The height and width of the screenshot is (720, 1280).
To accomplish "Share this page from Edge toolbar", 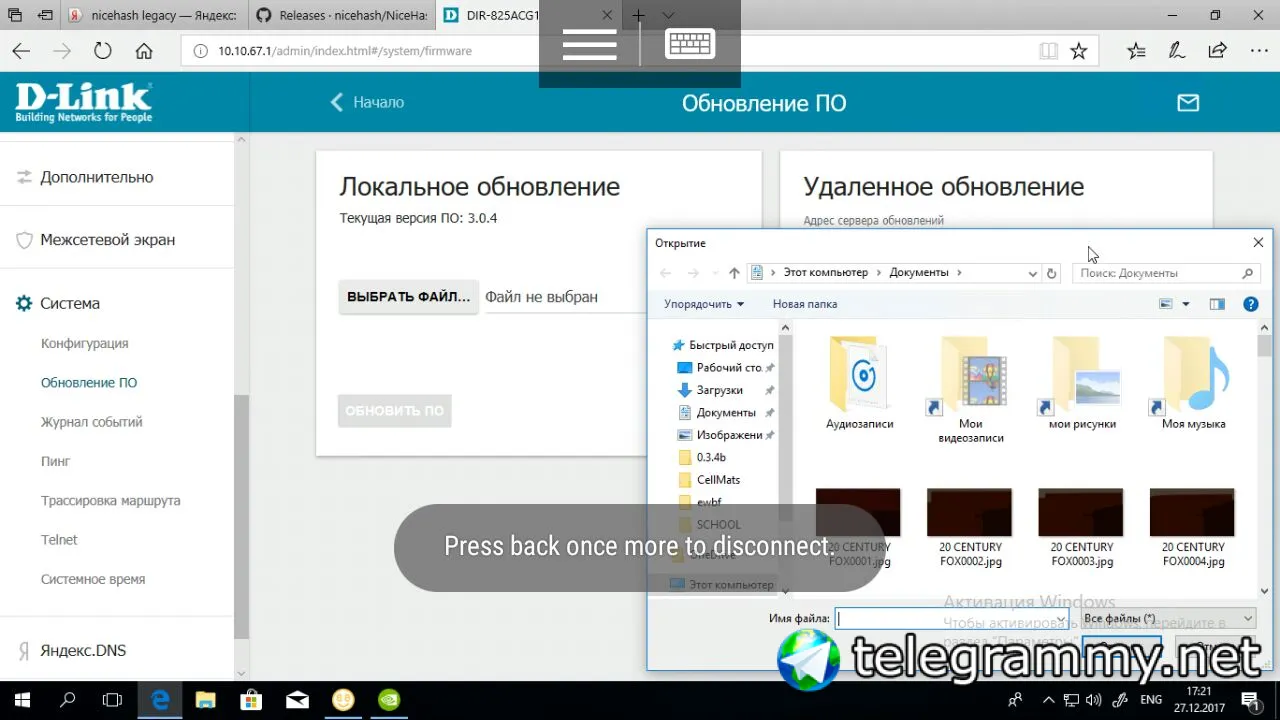I will coord(1217,51).
